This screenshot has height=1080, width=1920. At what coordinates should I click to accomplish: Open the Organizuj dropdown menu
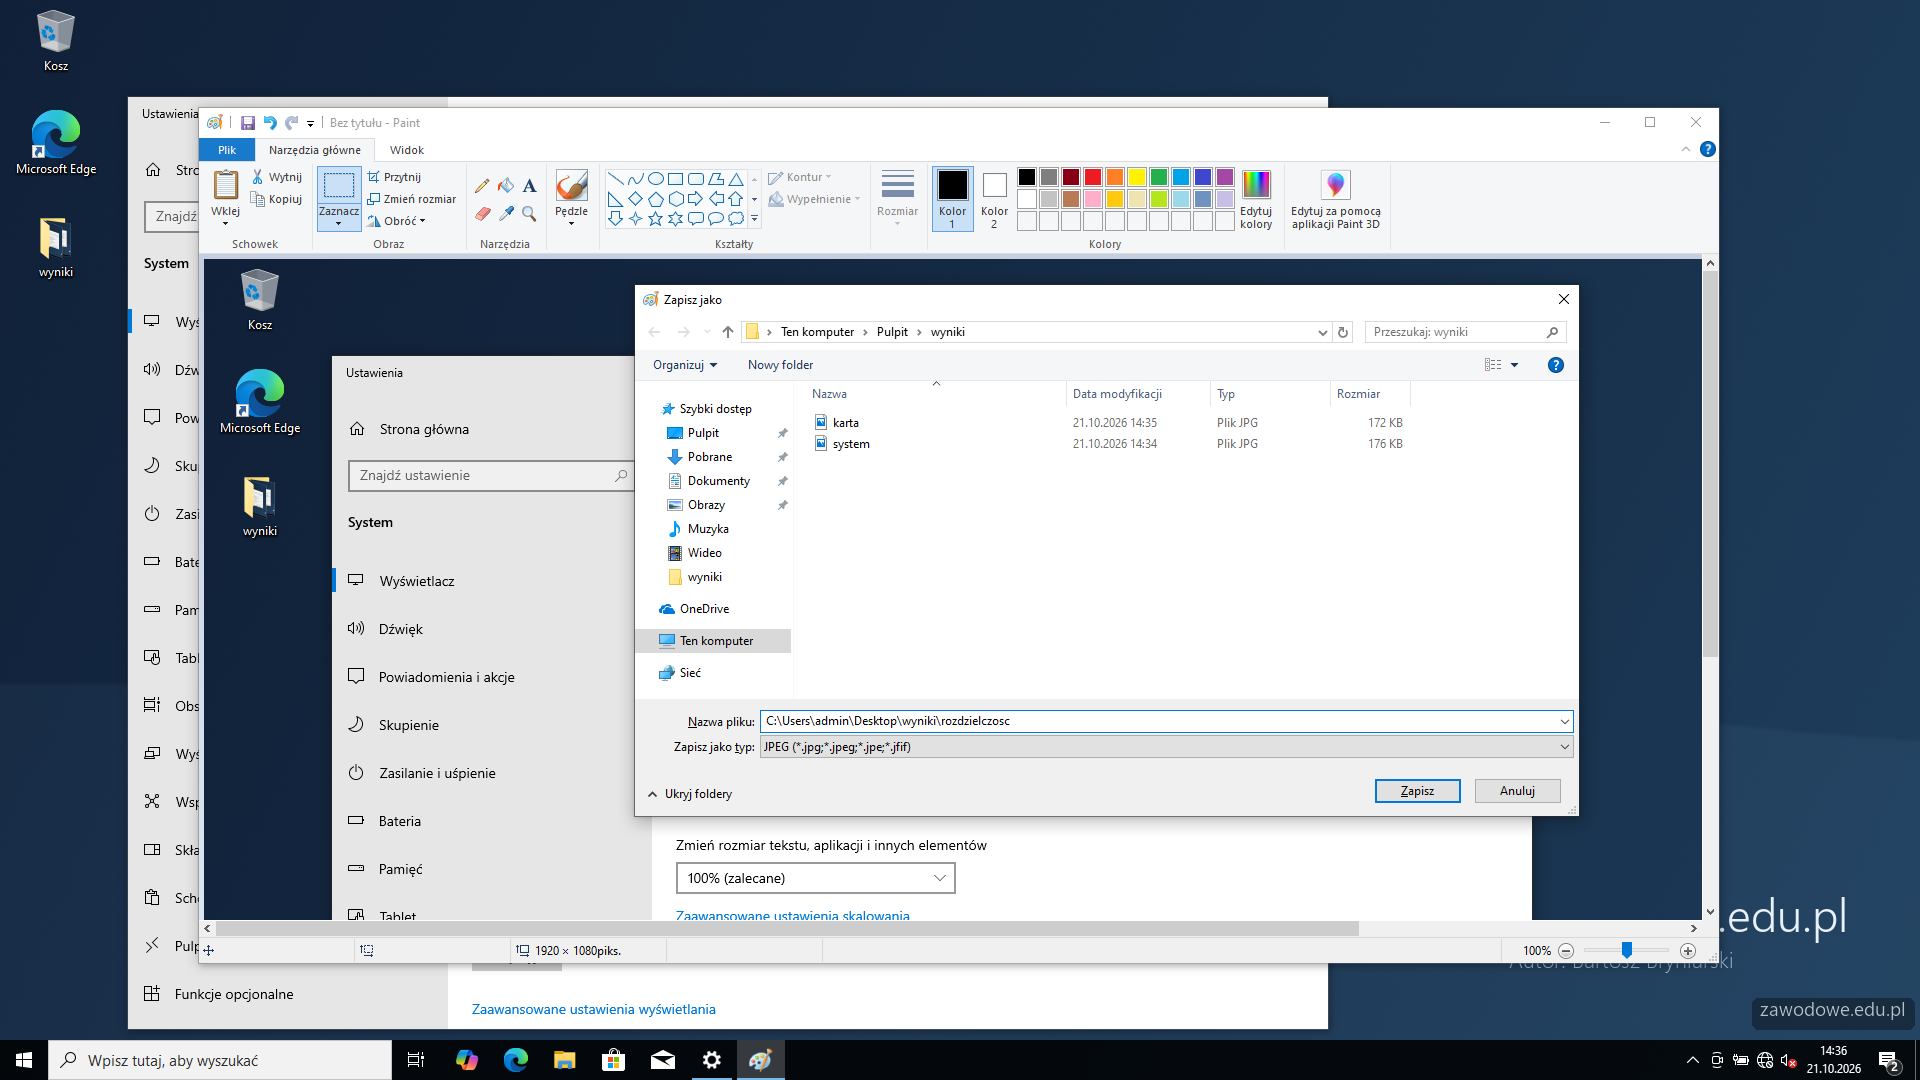685,365
